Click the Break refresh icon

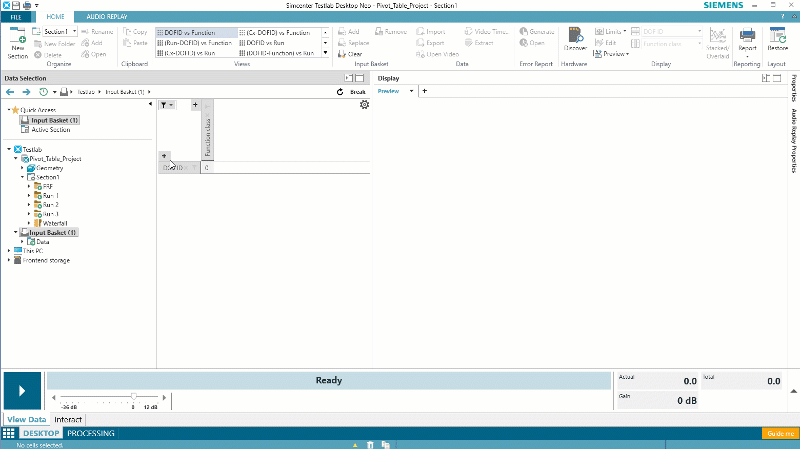click(341, 91)
